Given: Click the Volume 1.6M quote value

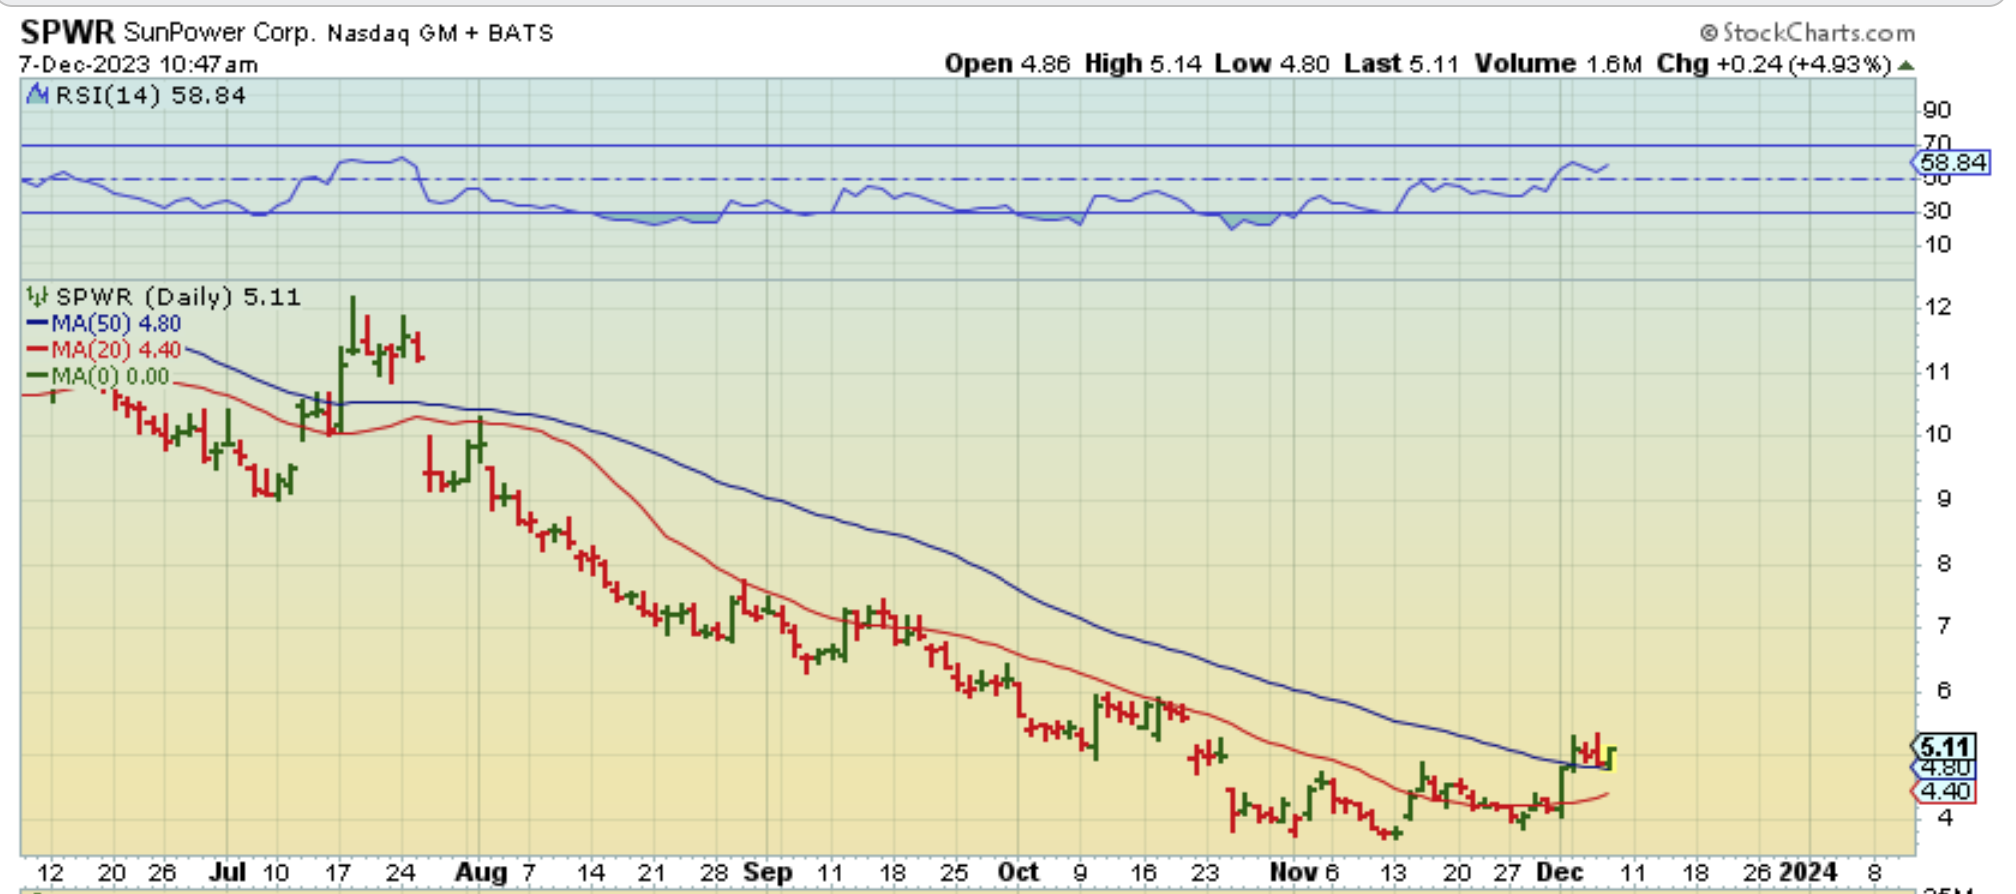Looking at the screenshot, I should tap(1558, 64).
